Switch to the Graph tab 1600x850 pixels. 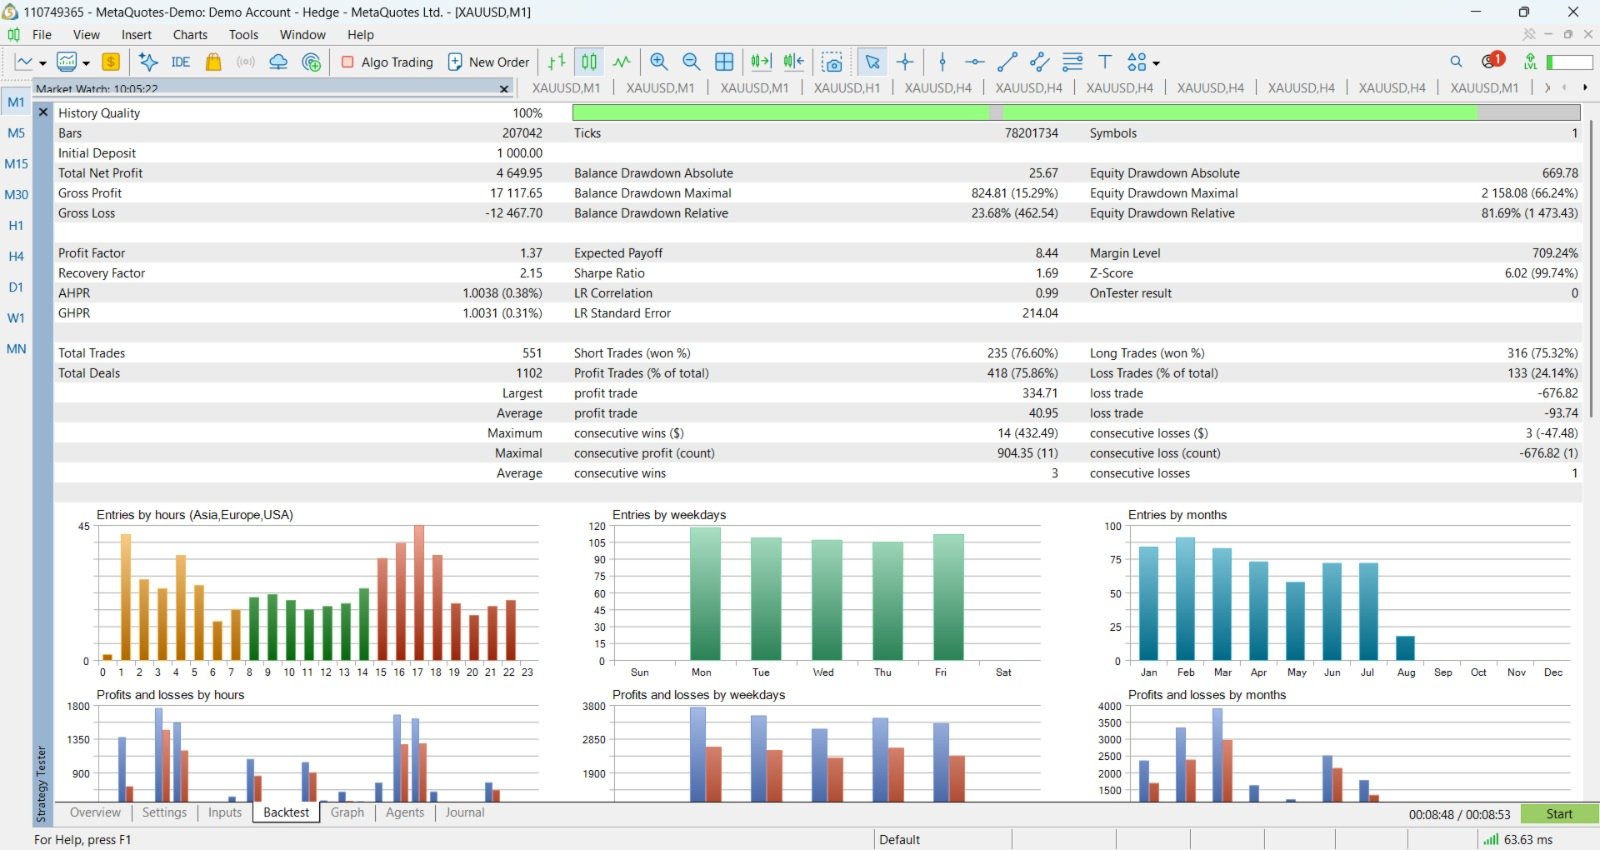point(347,812)
